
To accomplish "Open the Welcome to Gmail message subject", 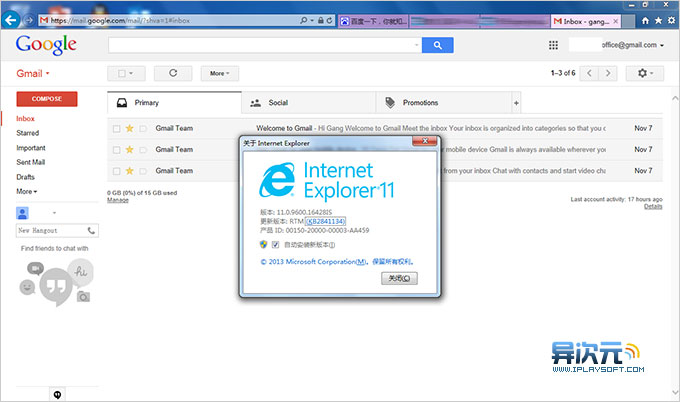I will coord(284,128).
